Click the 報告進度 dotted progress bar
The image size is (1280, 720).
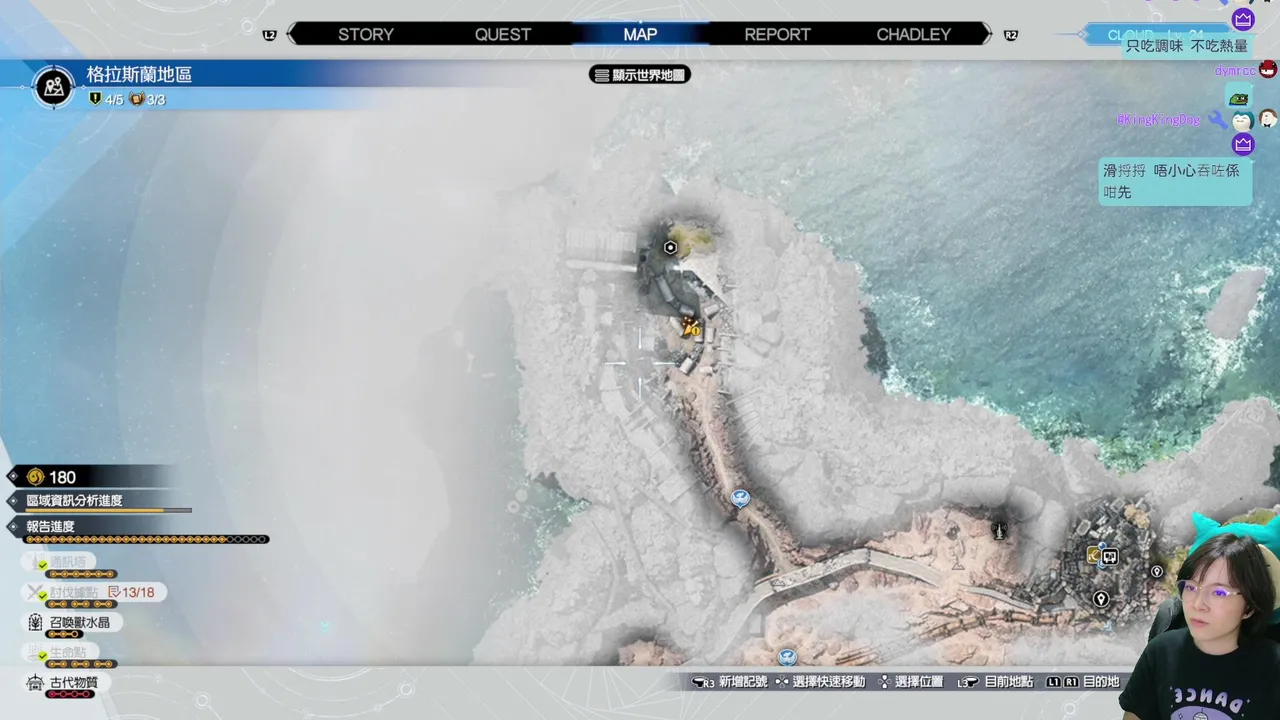[x=147, y=540]
